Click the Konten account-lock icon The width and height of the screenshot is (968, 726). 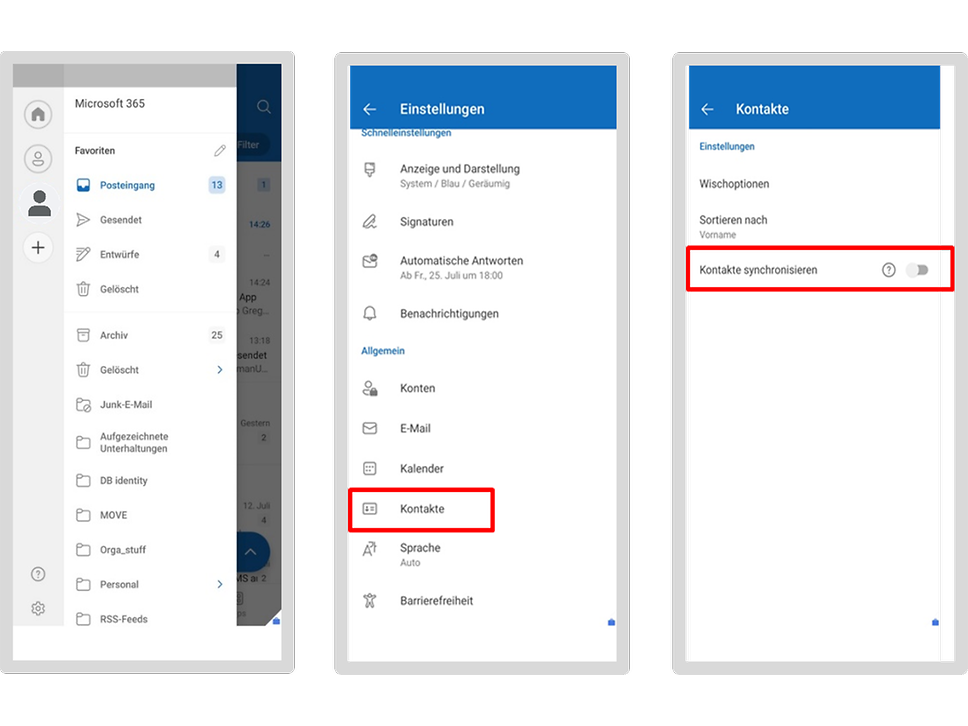[370, 388]
